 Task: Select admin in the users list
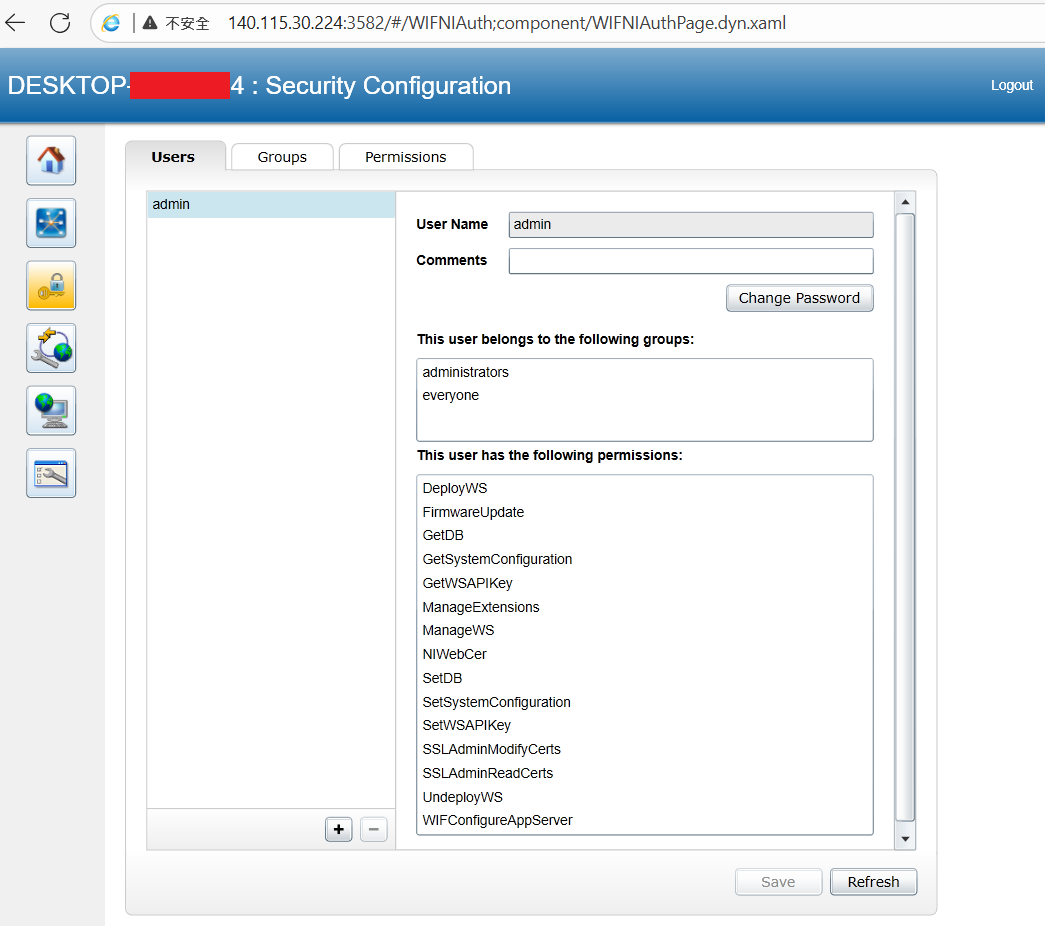pyautogui.click(x=271, y=205)
